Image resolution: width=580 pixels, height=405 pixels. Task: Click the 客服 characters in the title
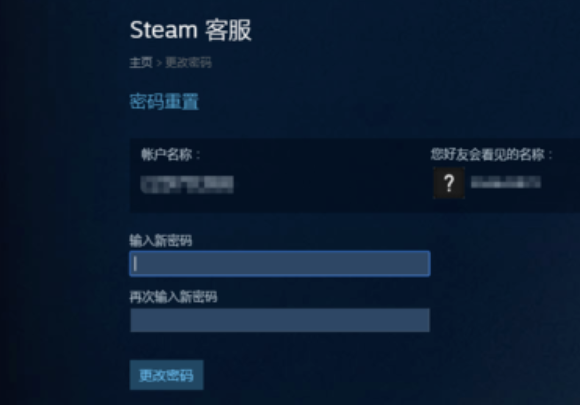tap(228, 30)
